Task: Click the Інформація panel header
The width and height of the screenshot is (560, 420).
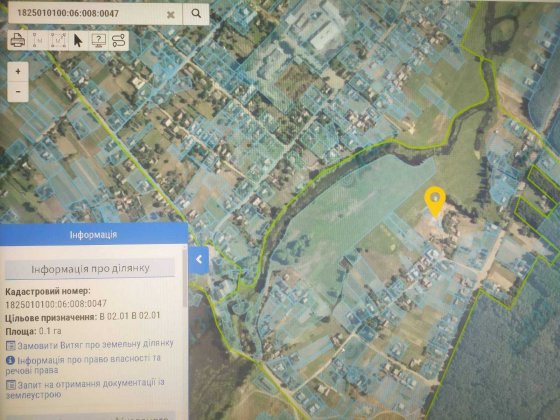Action: coord(94,234)
